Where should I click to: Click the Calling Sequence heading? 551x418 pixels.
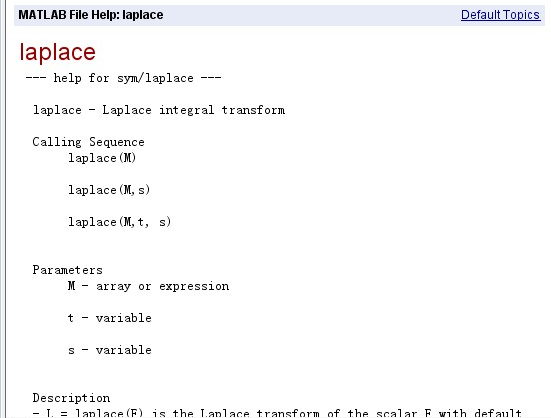[x=88, y=142]
